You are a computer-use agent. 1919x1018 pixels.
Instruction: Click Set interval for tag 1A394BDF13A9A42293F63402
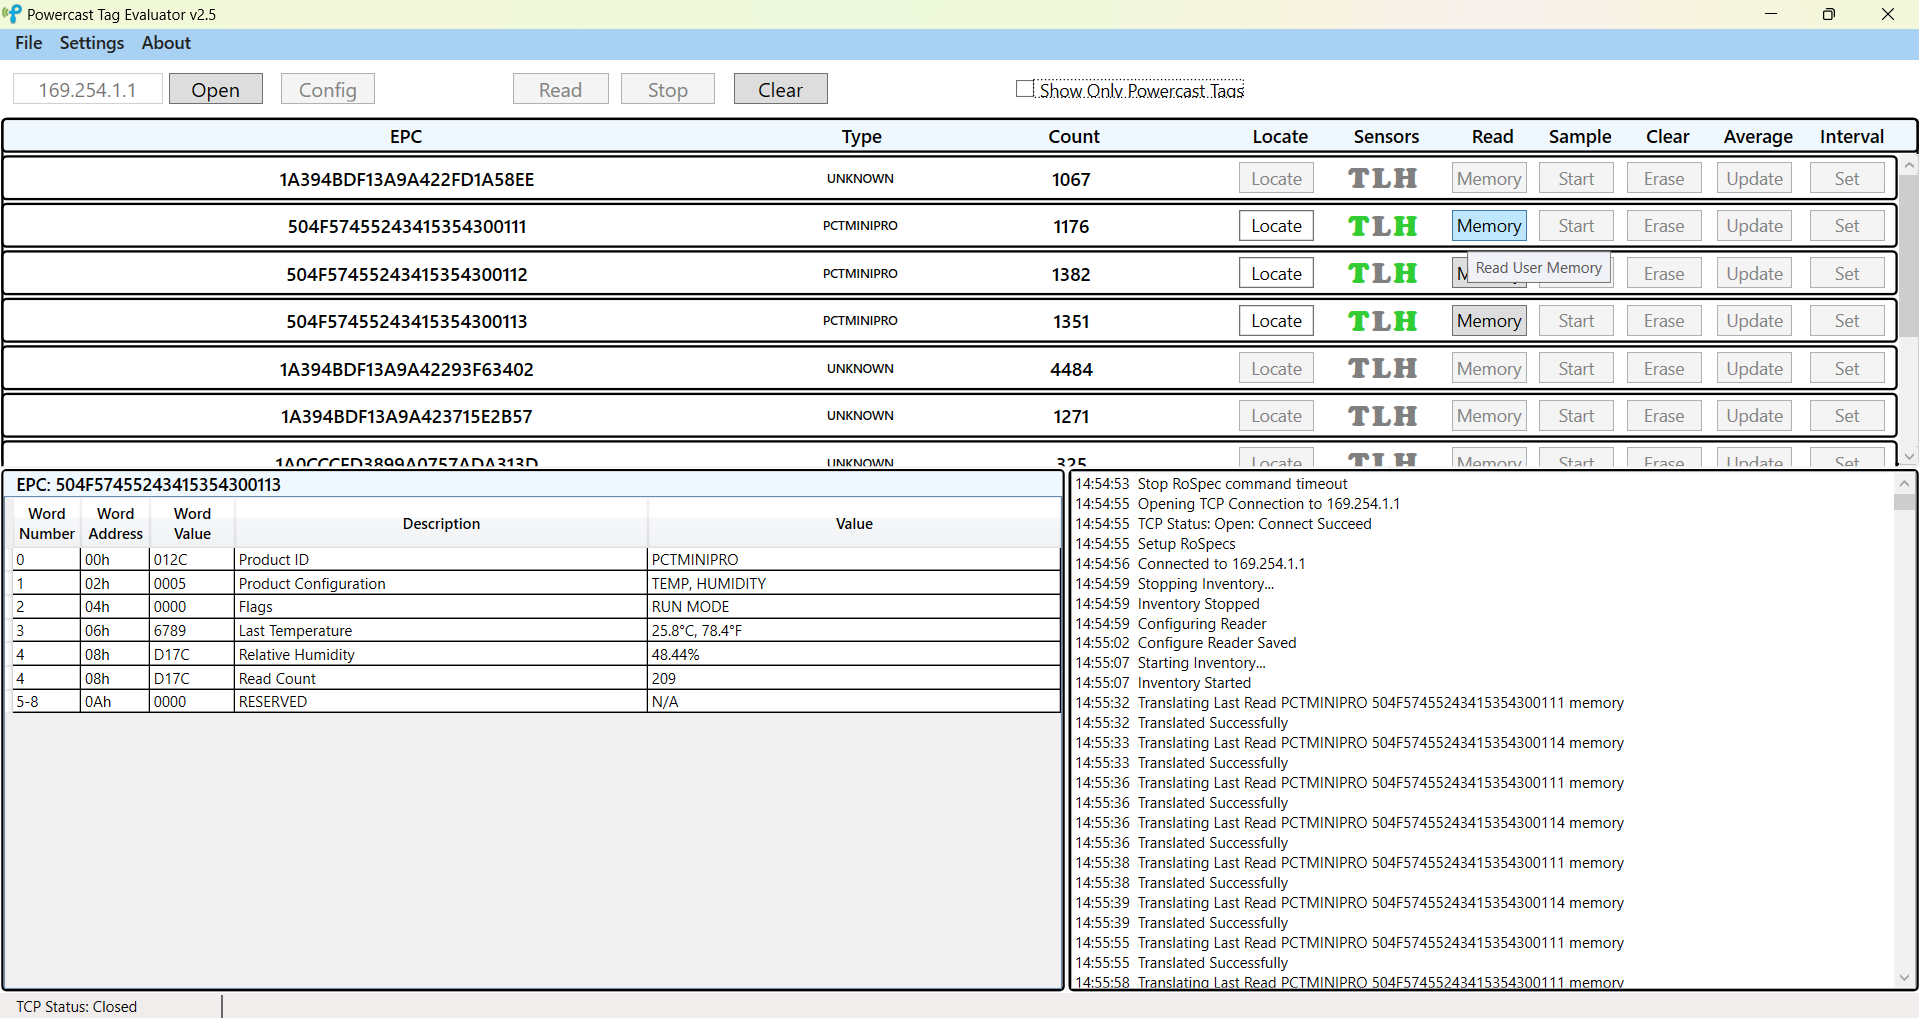1847,368
